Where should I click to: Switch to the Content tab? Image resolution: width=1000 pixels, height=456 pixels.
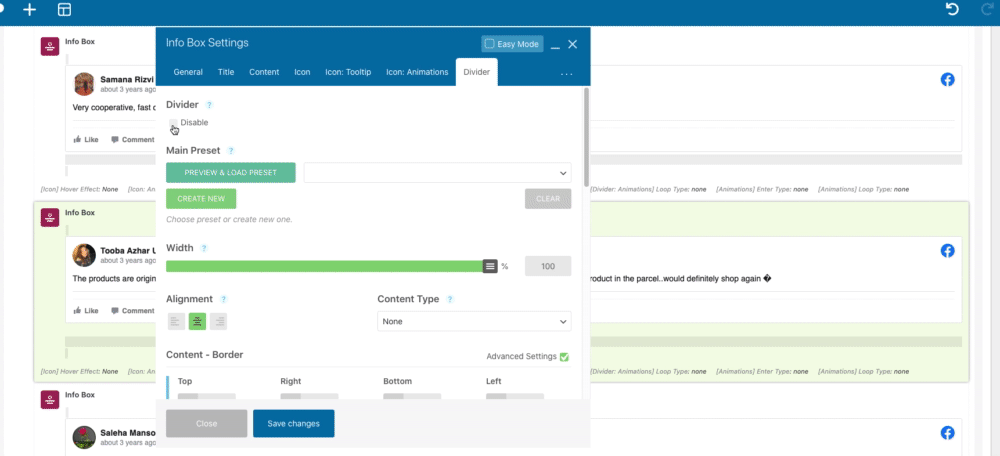pos(264,72)
